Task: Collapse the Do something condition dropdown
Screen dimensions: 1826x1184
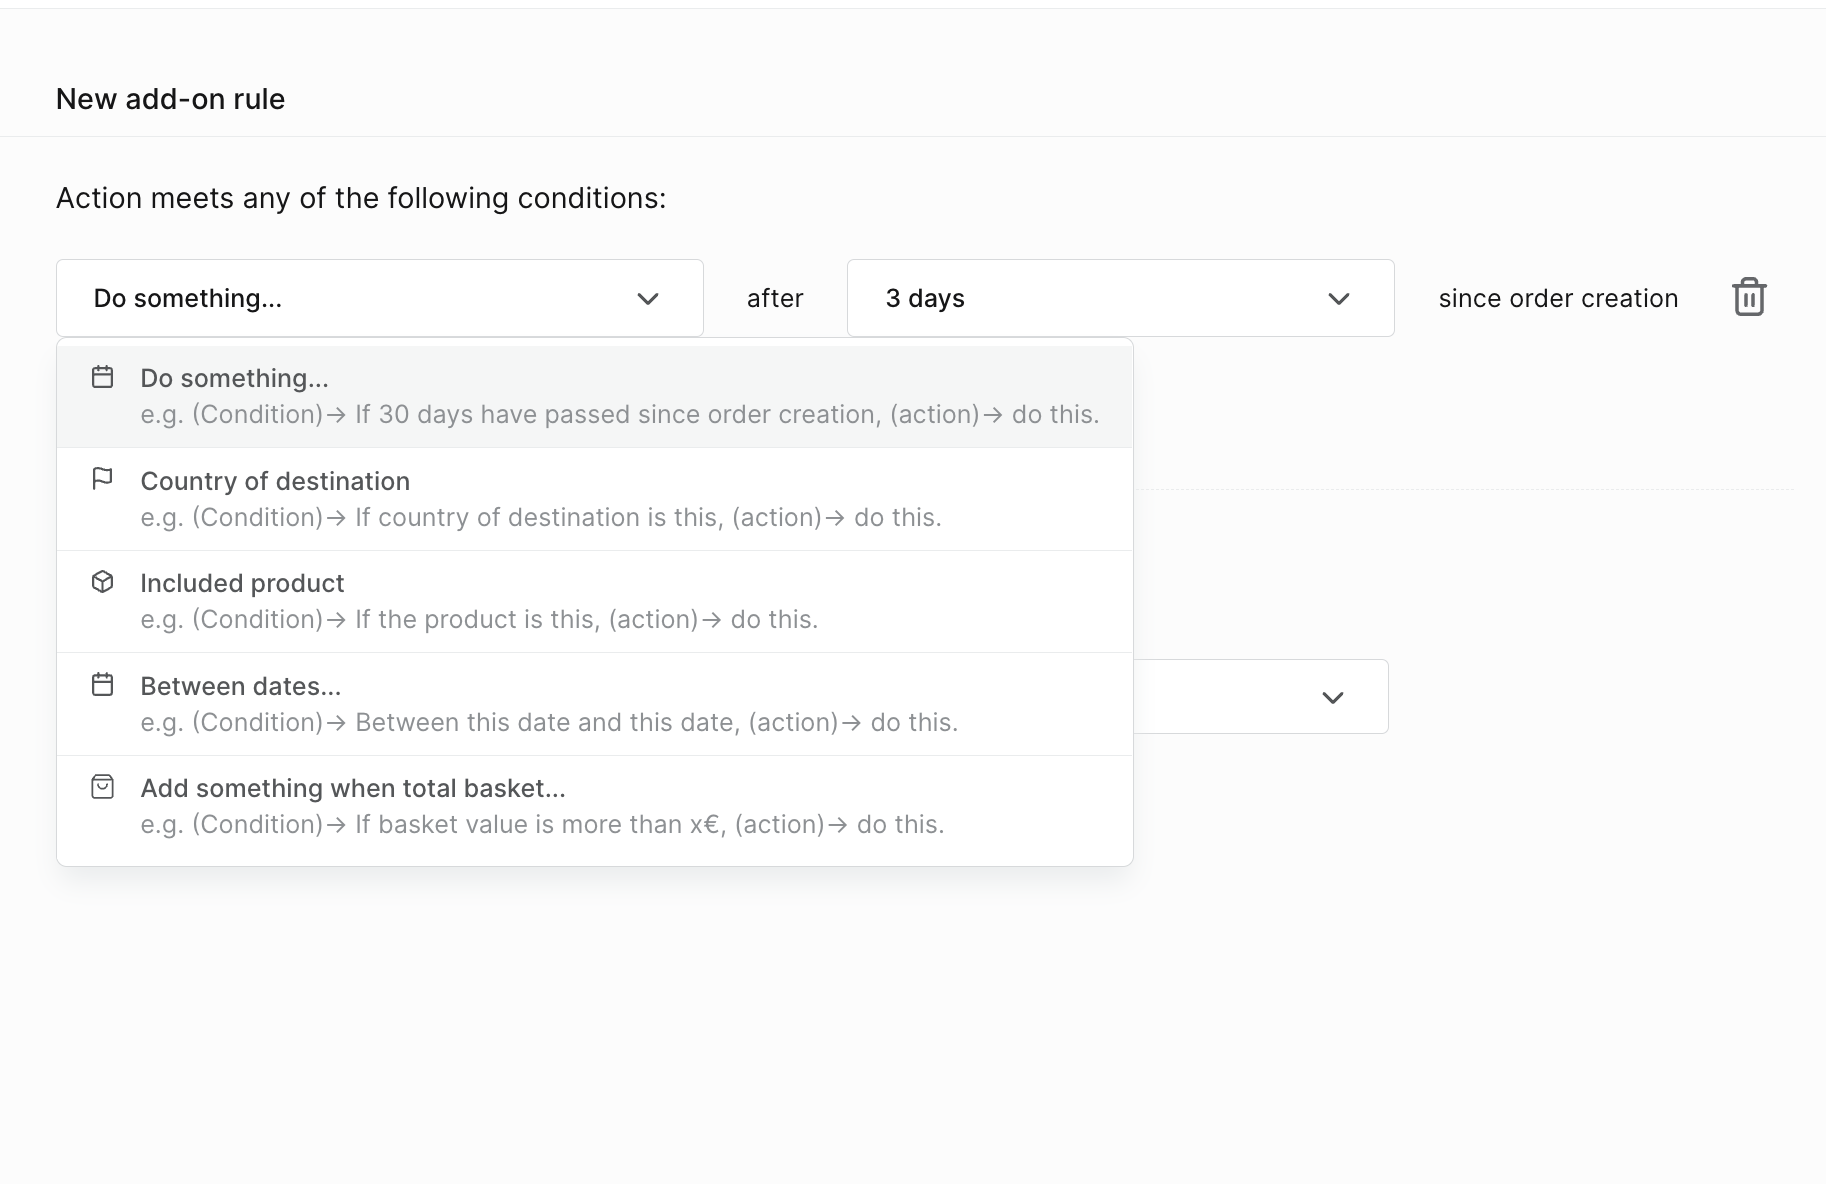Action: click(380, 298)
